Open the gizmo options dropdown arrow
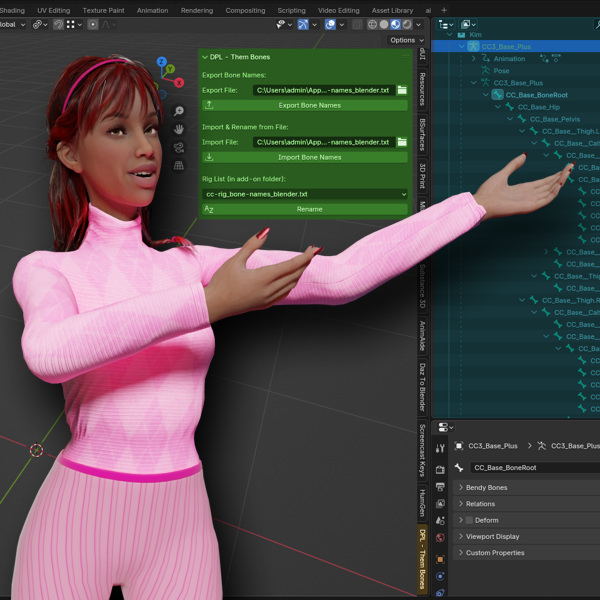Image resolution: width=600 pixels, height=600 pixels. pyautogui.click(x=315, y=24)
